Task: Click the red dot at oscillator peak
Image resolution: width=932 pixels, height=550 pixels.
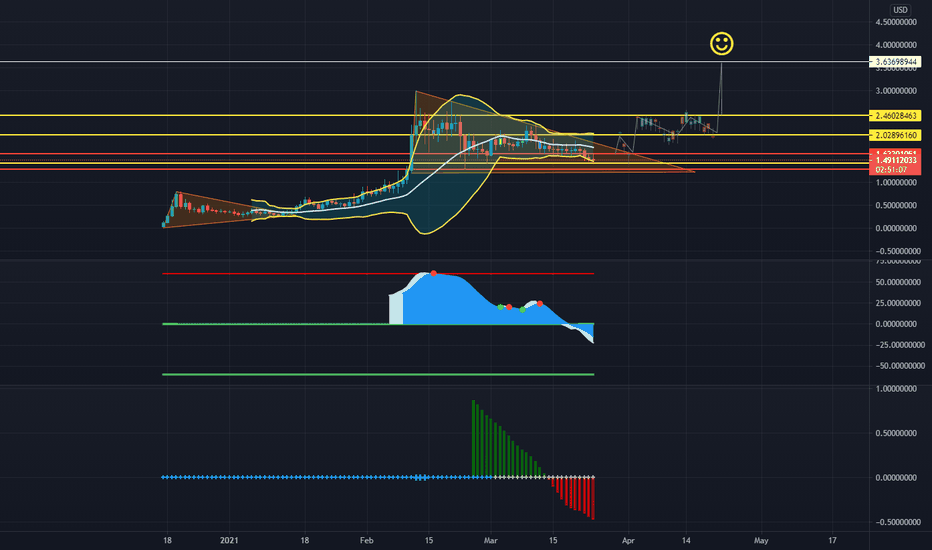Action: 433,273
